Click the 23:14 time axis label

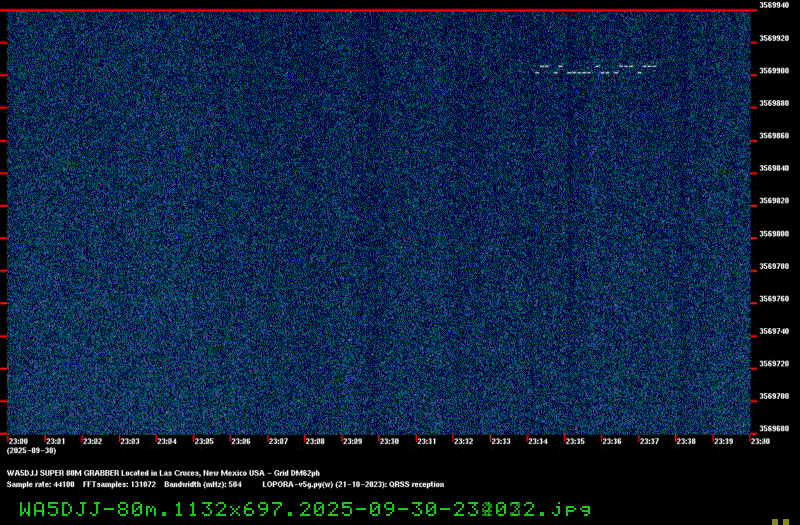click(x=538, y=441)
